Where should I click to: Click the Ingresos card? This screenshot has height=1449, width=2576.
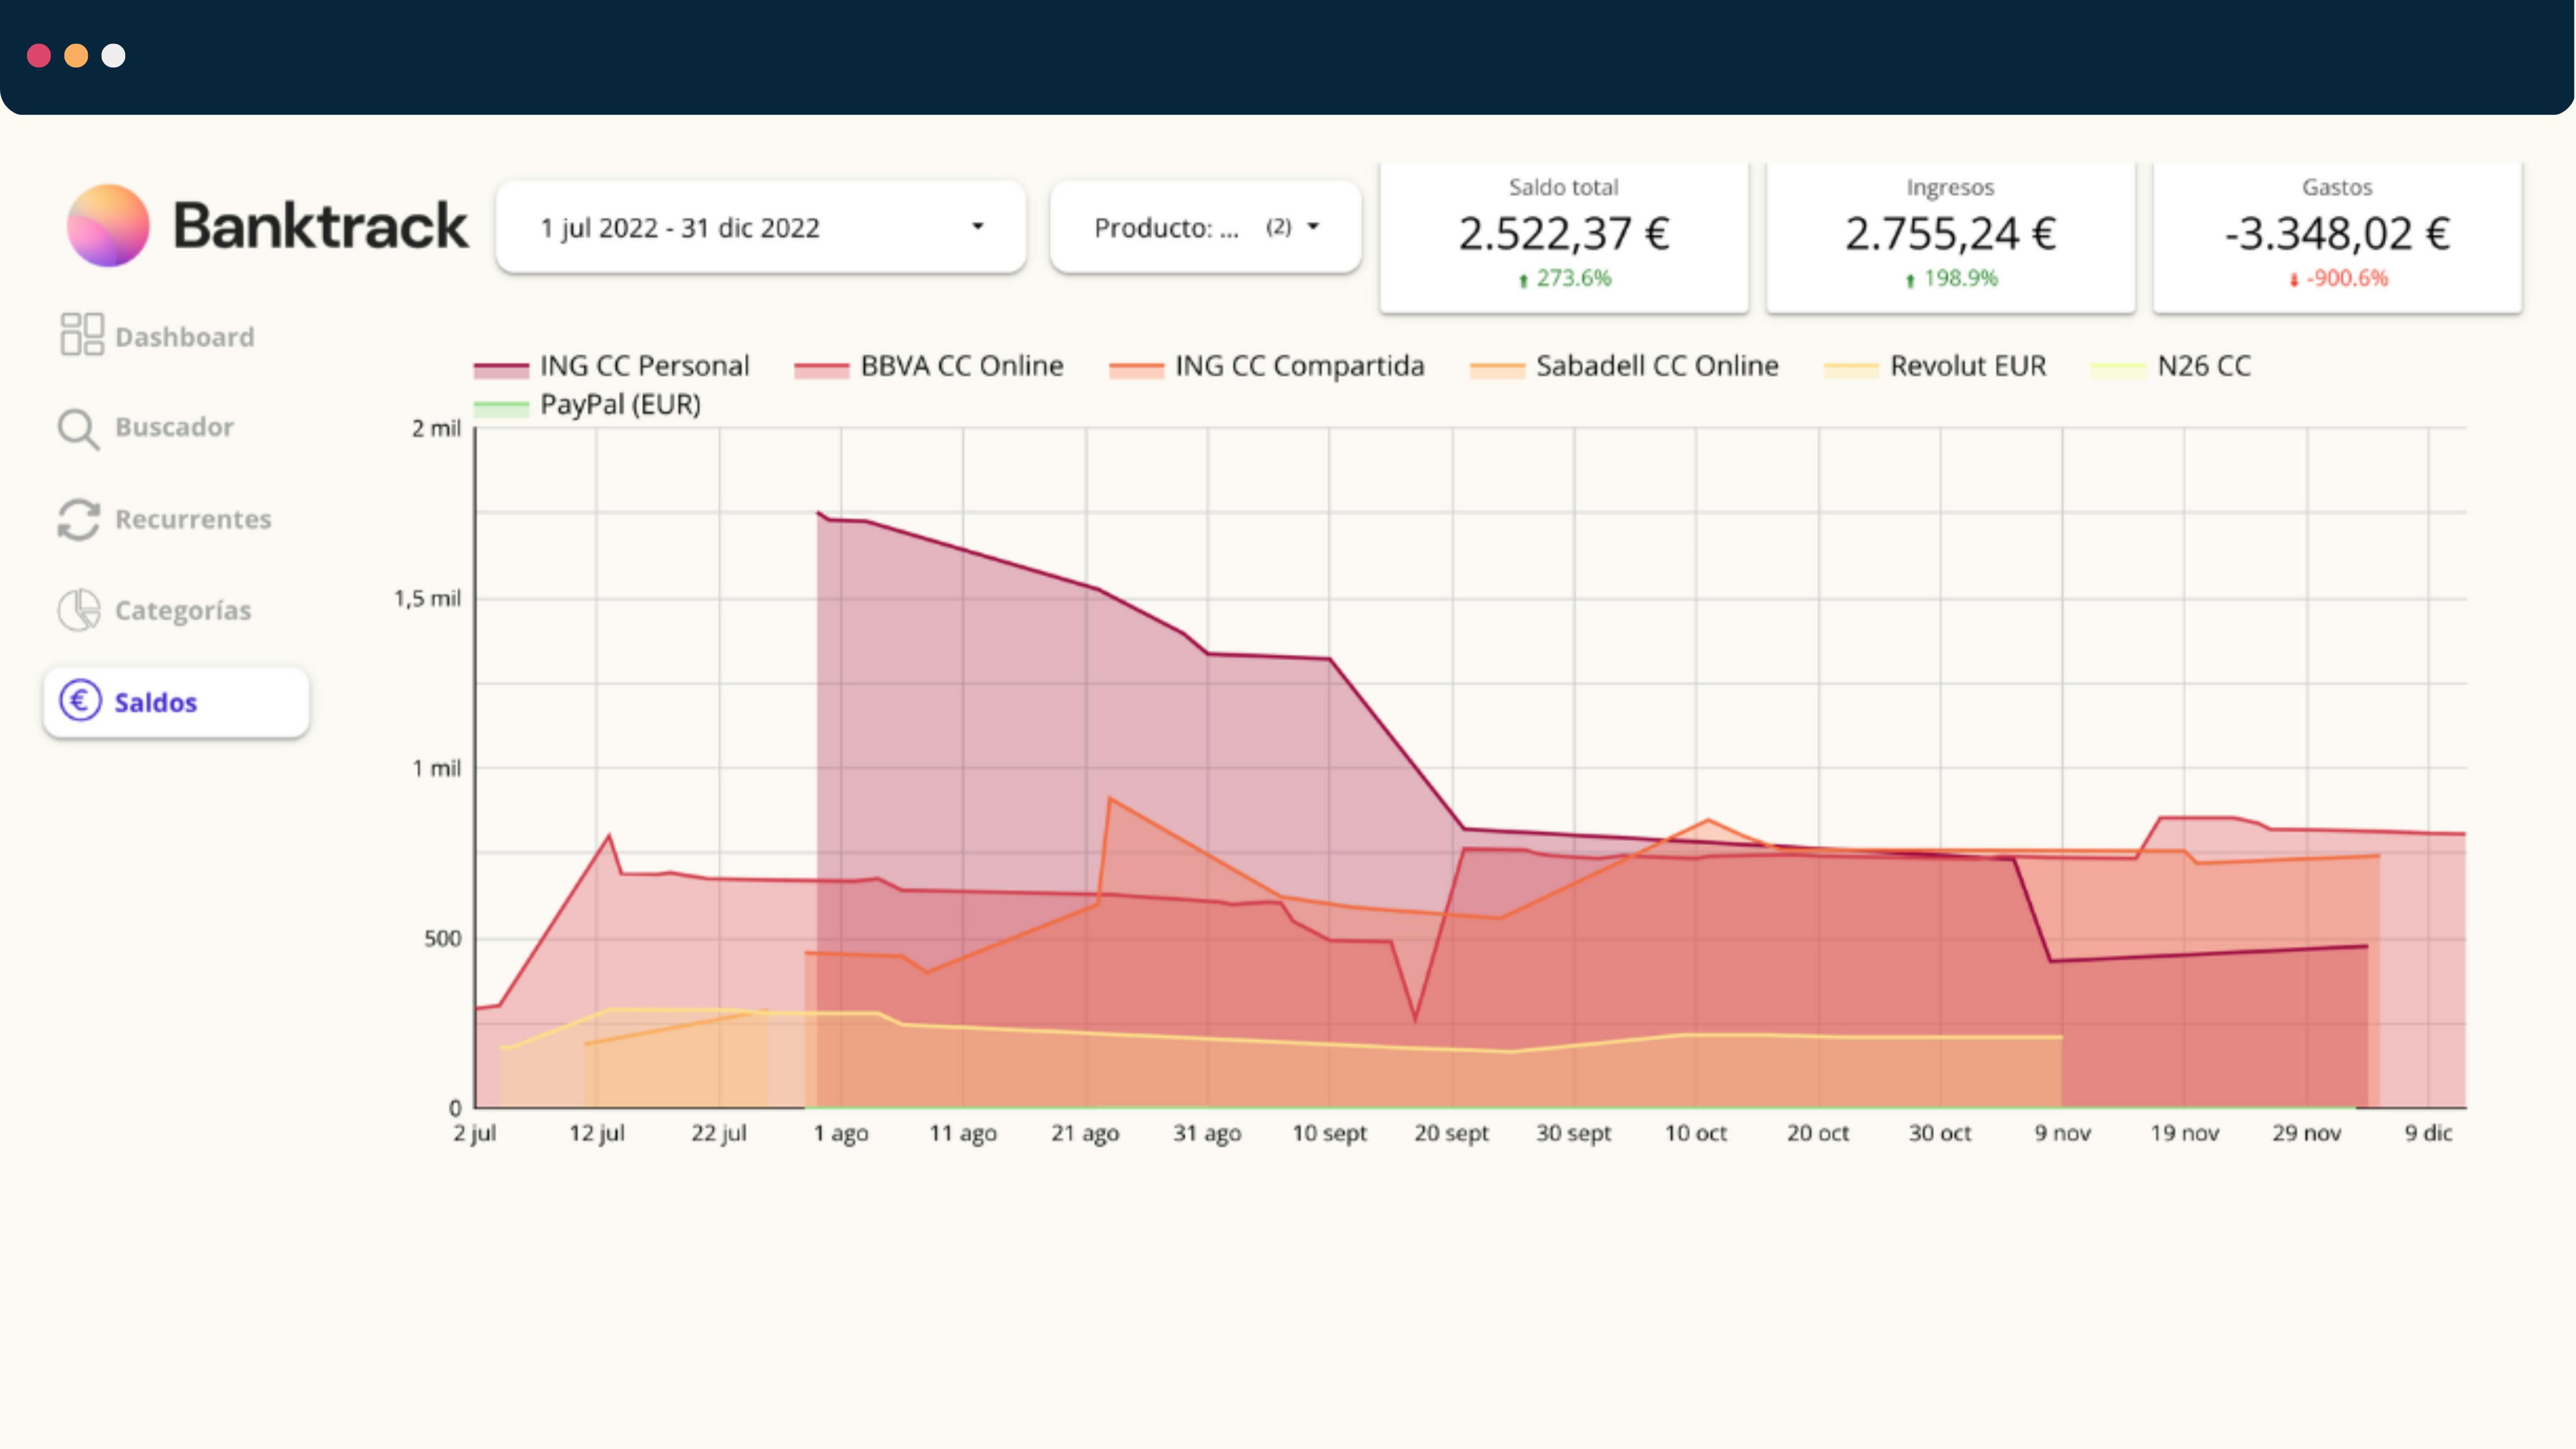[x=1950, y=237]
